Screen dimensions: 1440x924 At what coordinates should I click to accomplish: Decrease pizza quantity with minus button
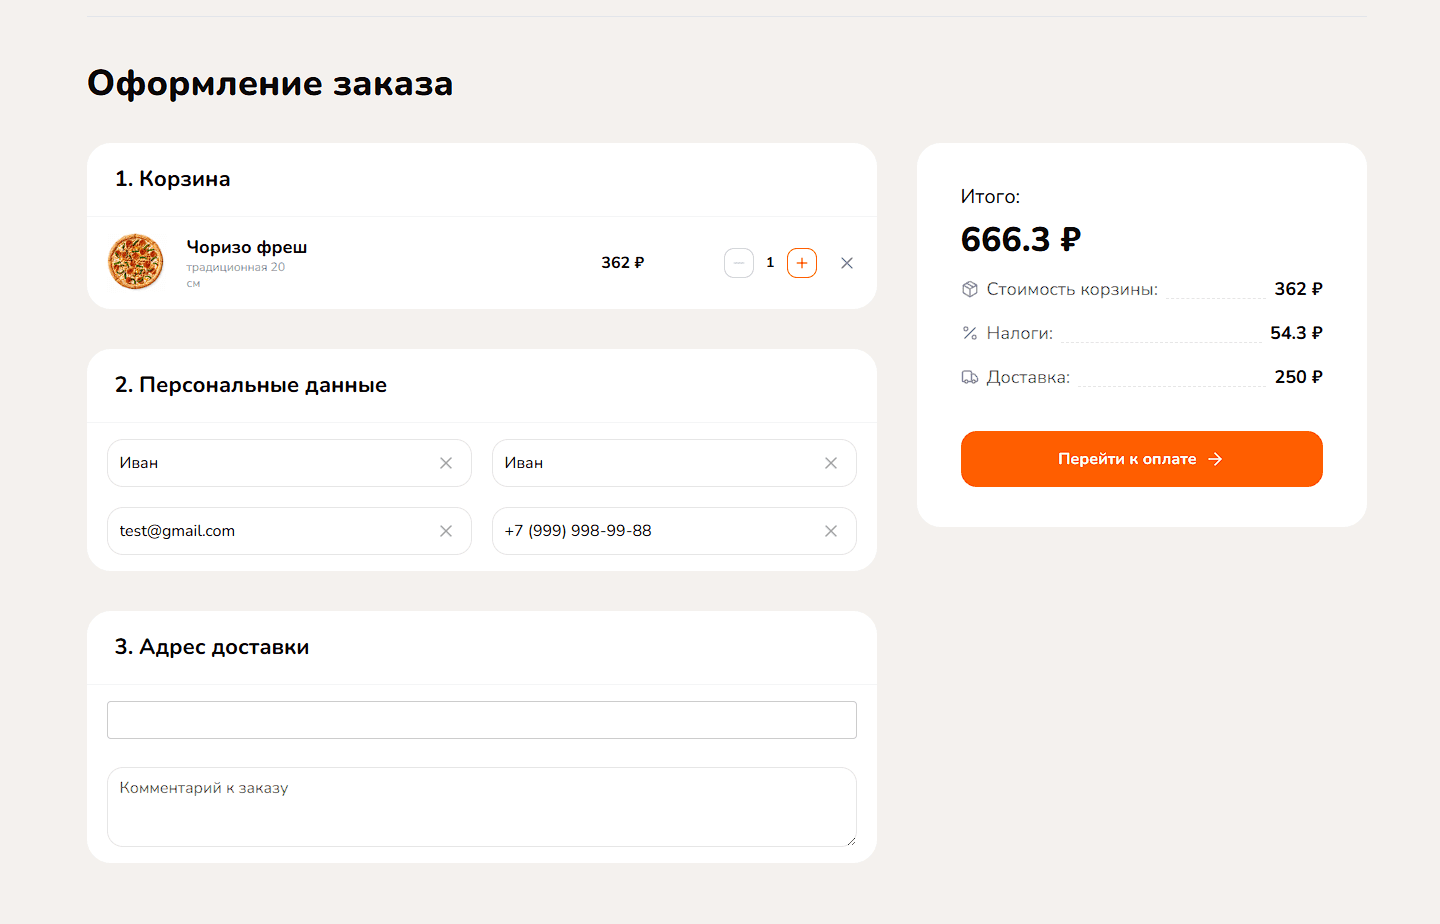(x=739, y=263)
